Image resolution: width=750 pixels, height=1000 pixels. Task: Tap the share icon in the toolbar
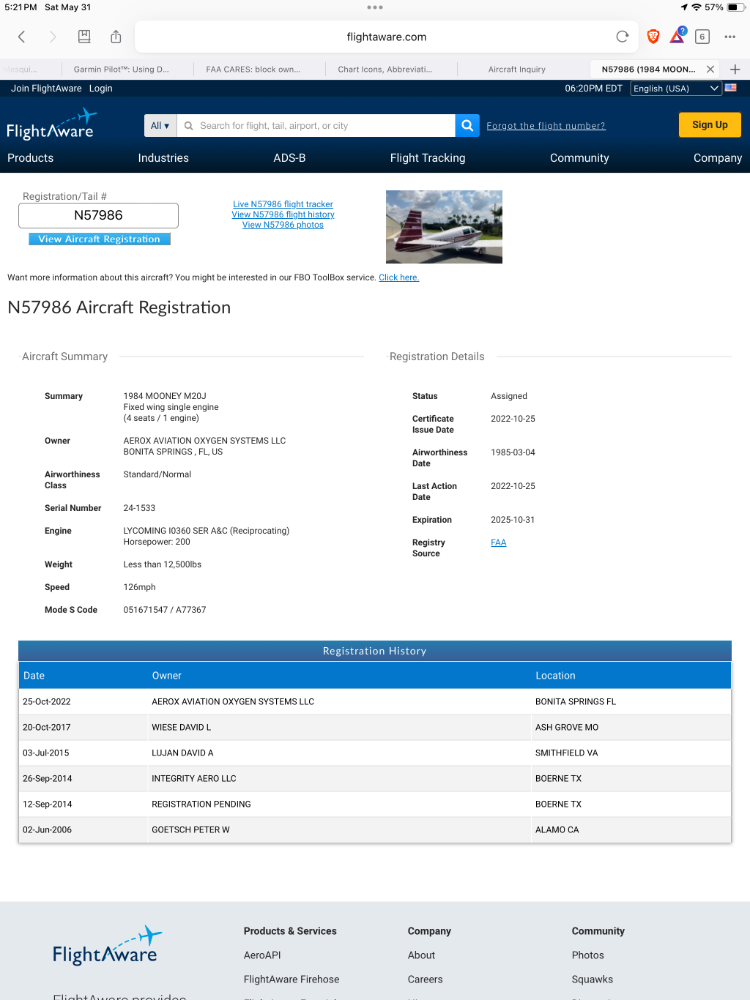[115, 36]
